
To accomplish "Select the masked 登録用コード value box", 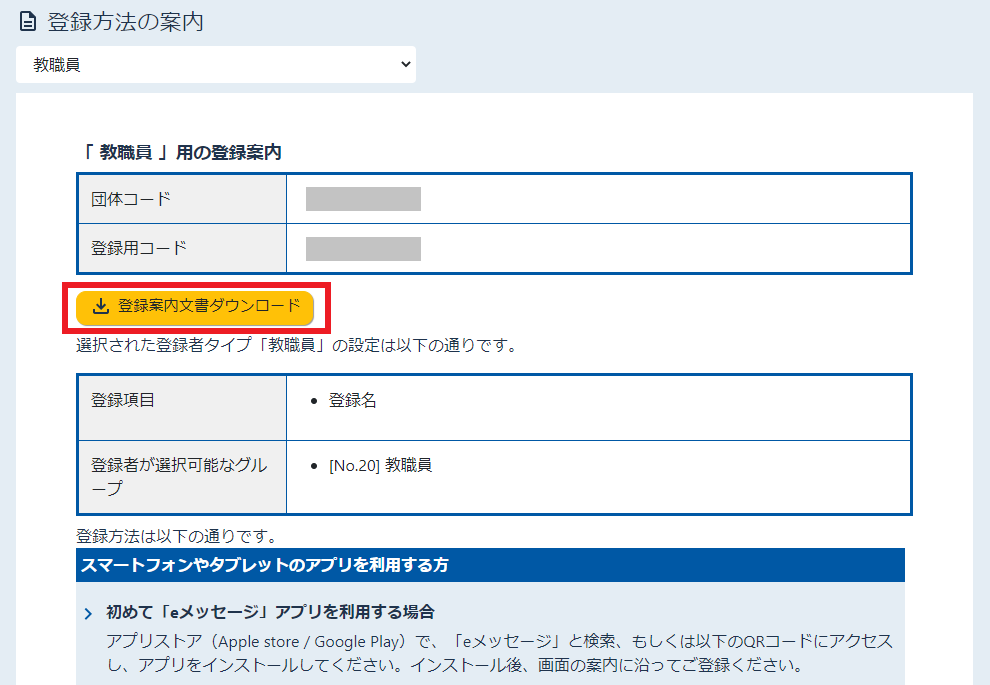I will 363,249.
